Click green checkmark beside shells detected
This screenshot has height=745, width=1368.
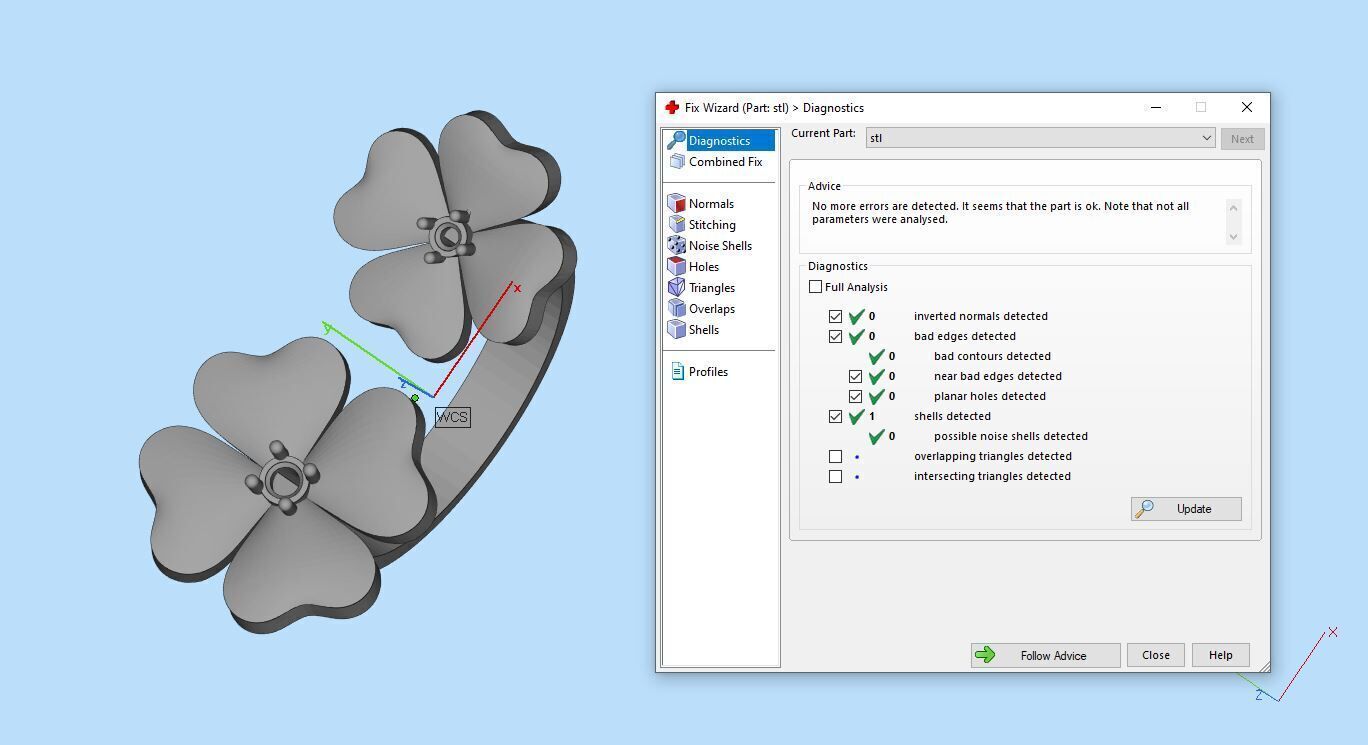(x=856, y=416)
